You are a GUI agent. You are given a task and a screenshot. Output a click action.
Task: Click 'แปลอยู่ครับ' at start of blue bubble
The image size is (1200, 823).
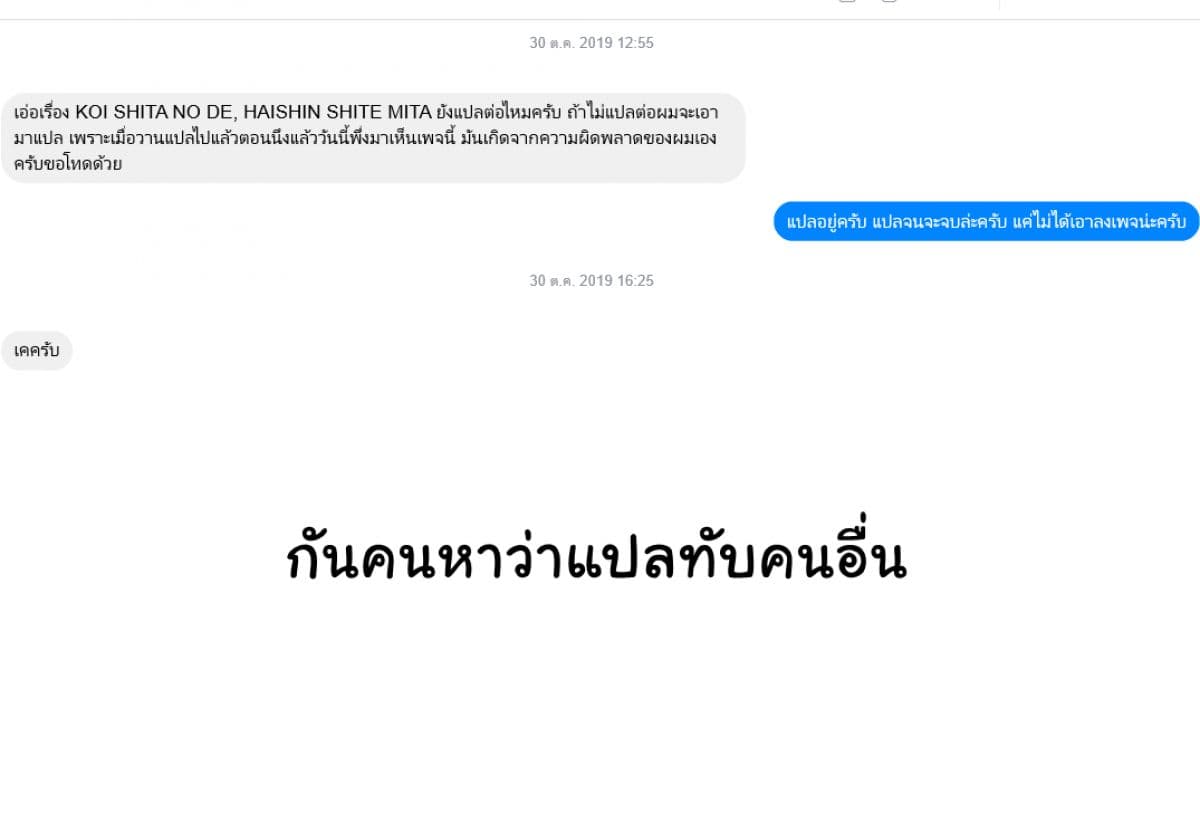pos(827,221)
